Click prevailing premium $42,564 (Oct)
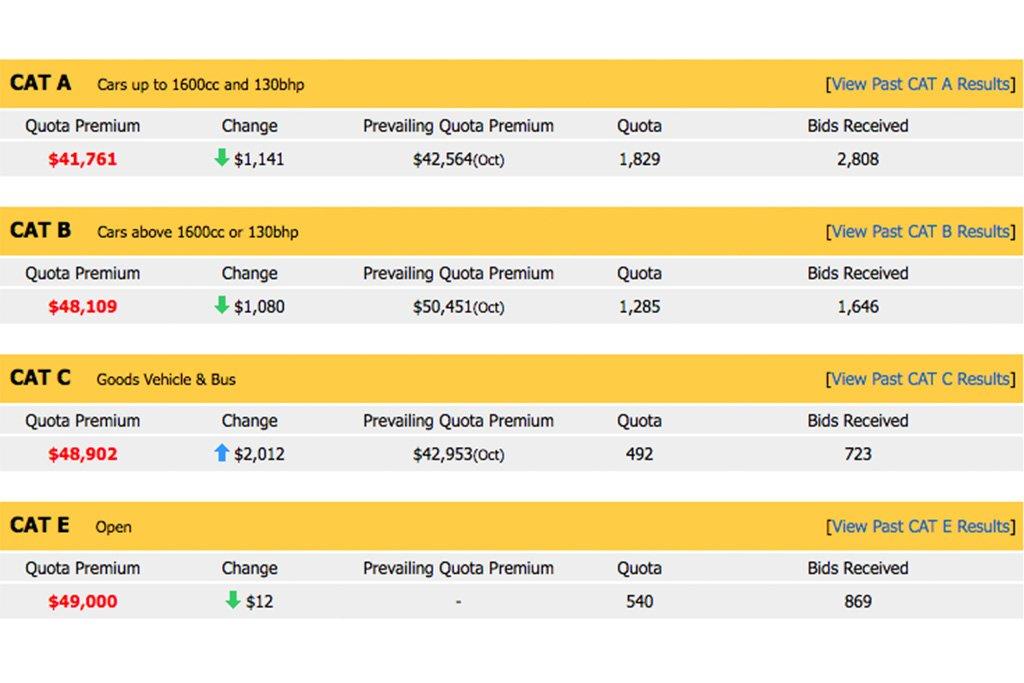 point(458,160)
